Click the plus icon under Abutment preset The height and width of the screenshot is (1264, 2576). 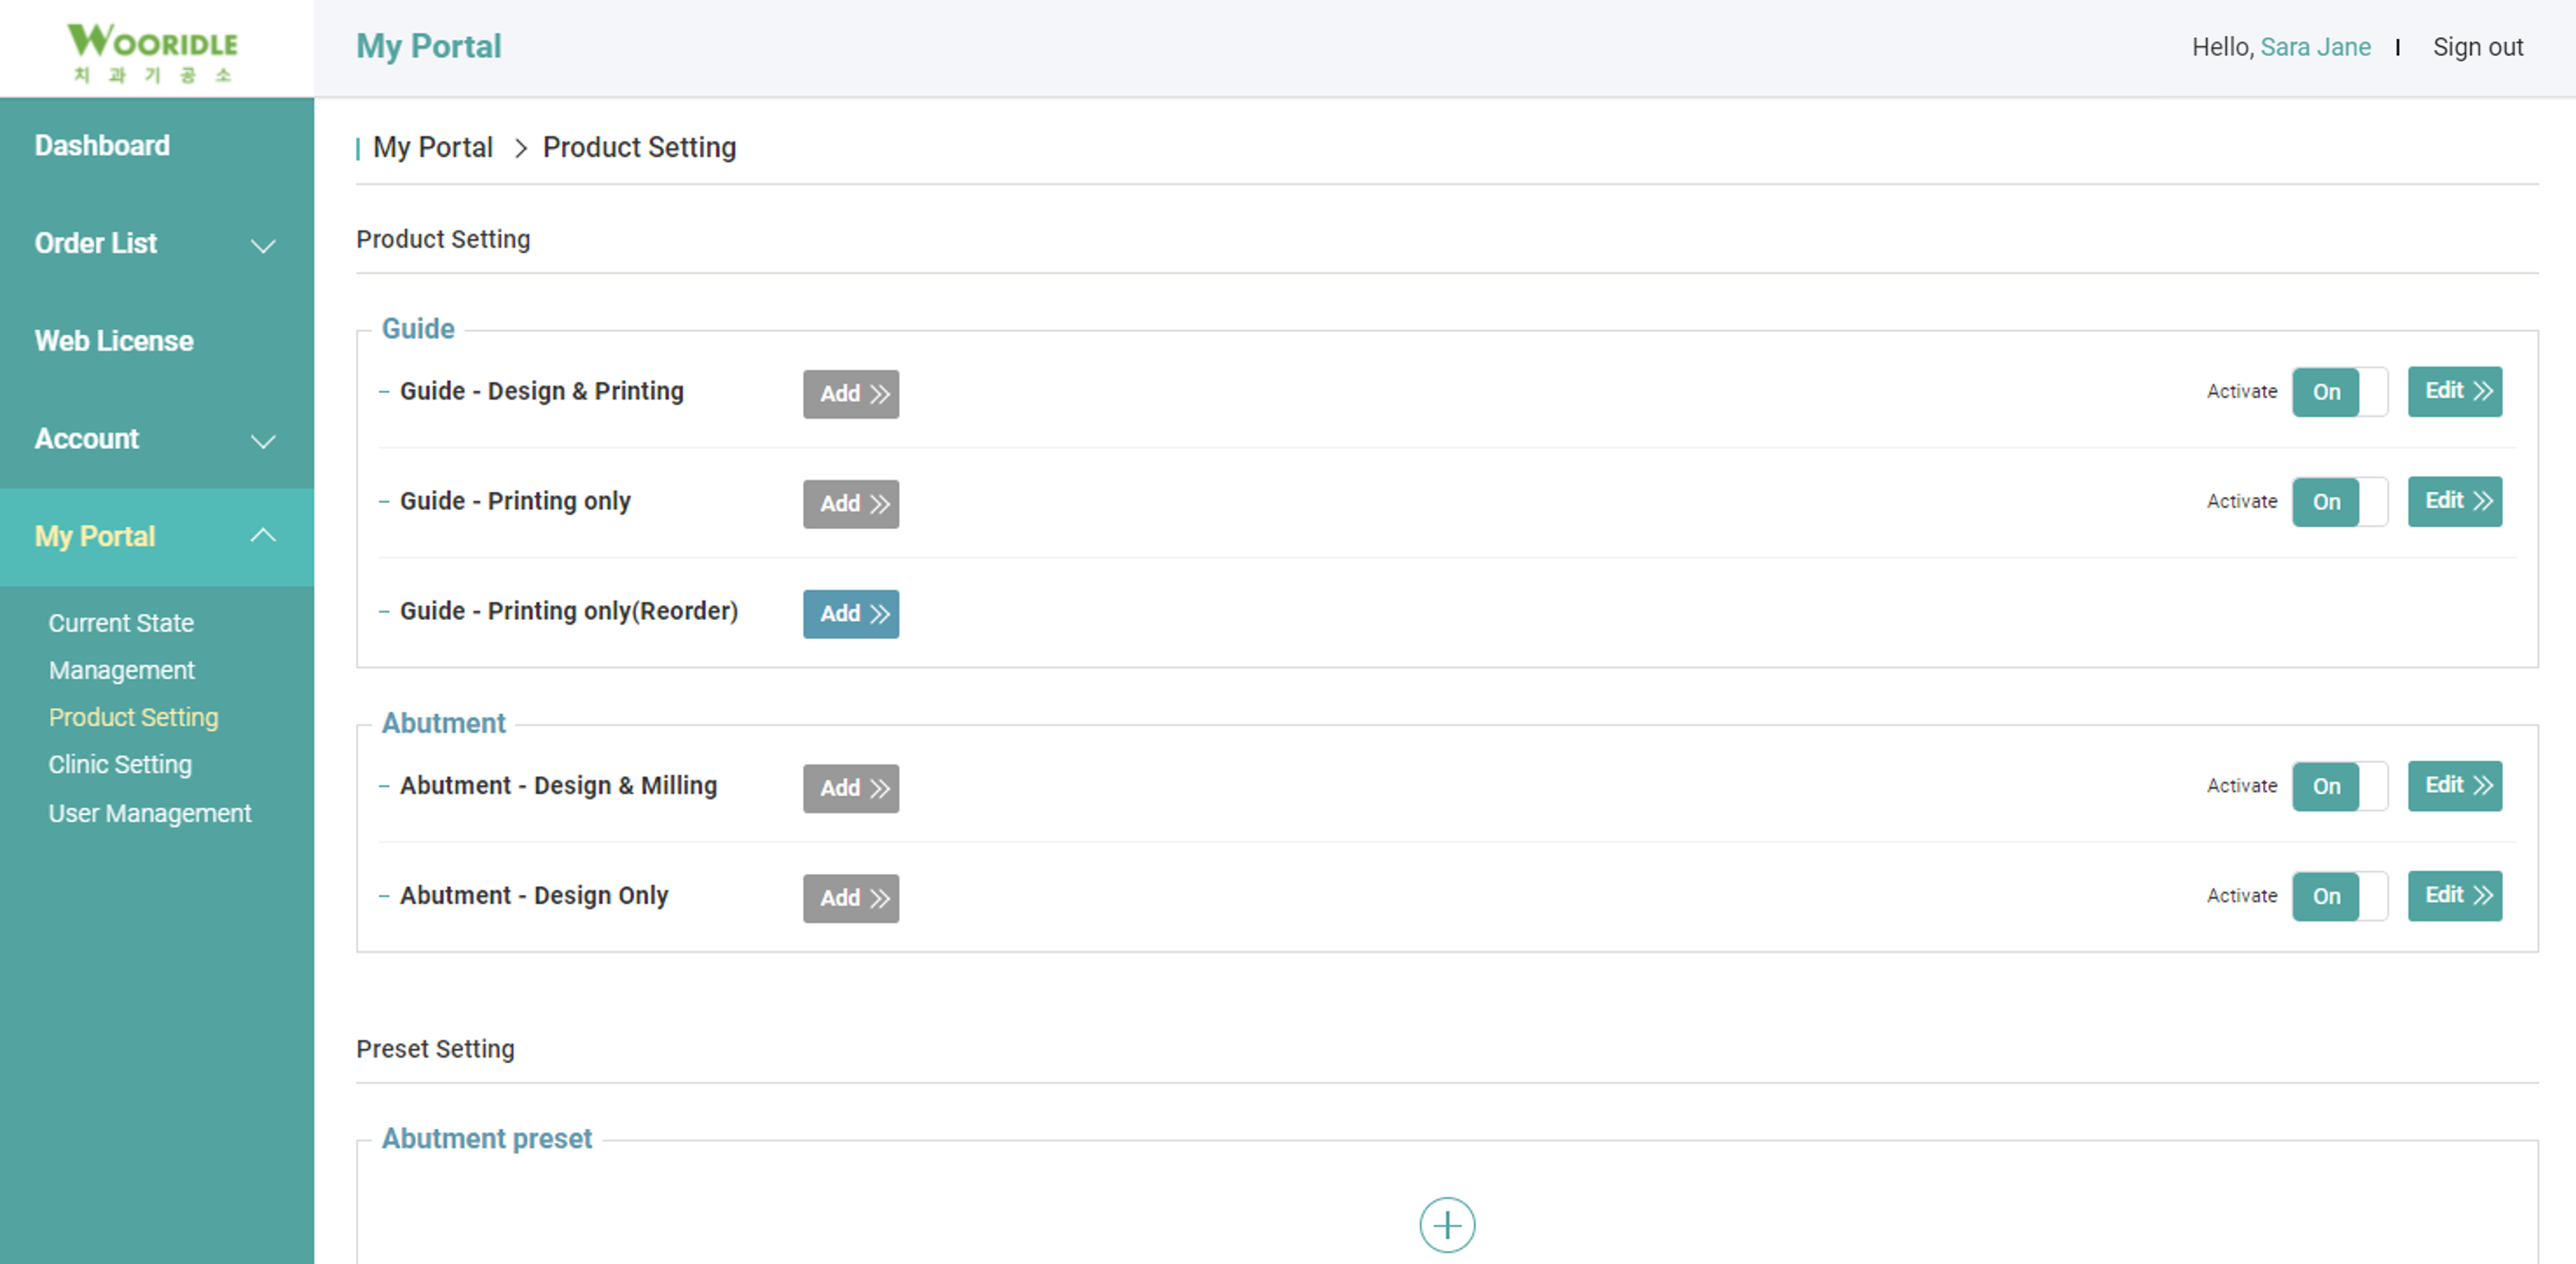pyautogui.click(x=1446, y=1224)
